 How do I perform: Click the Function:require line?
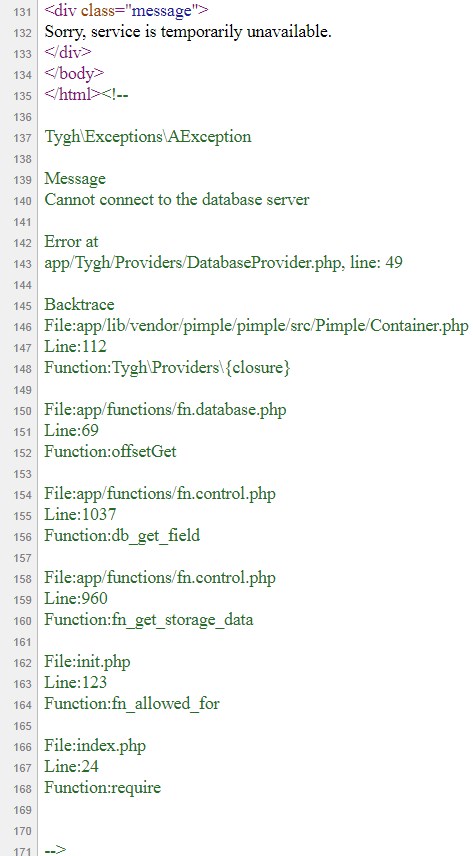[x=103, y=788]
